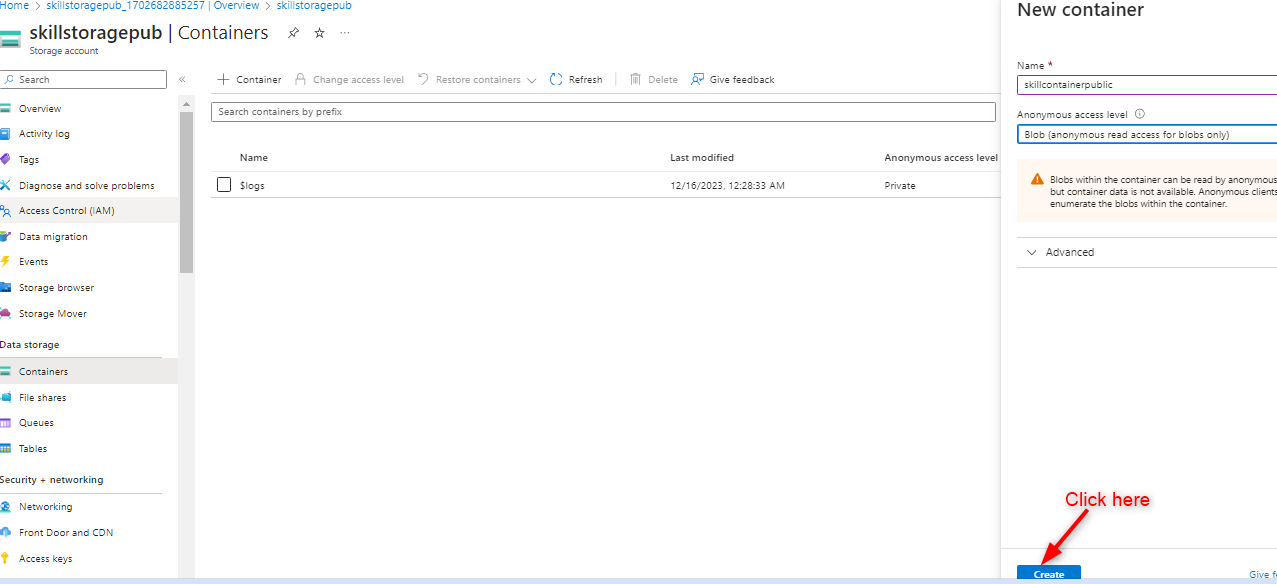Screen dimensions: 1277x584
Task: Sort by the Name column header
Action: (254, 158)
